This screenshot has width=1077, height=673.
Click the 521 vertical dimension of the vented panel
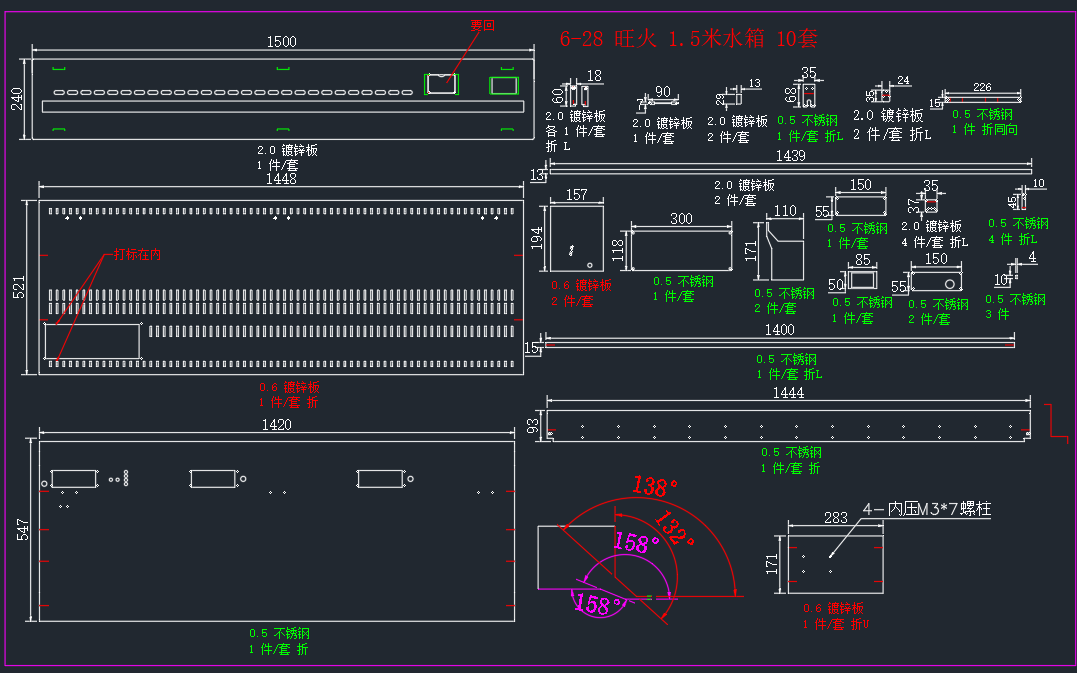19,287
